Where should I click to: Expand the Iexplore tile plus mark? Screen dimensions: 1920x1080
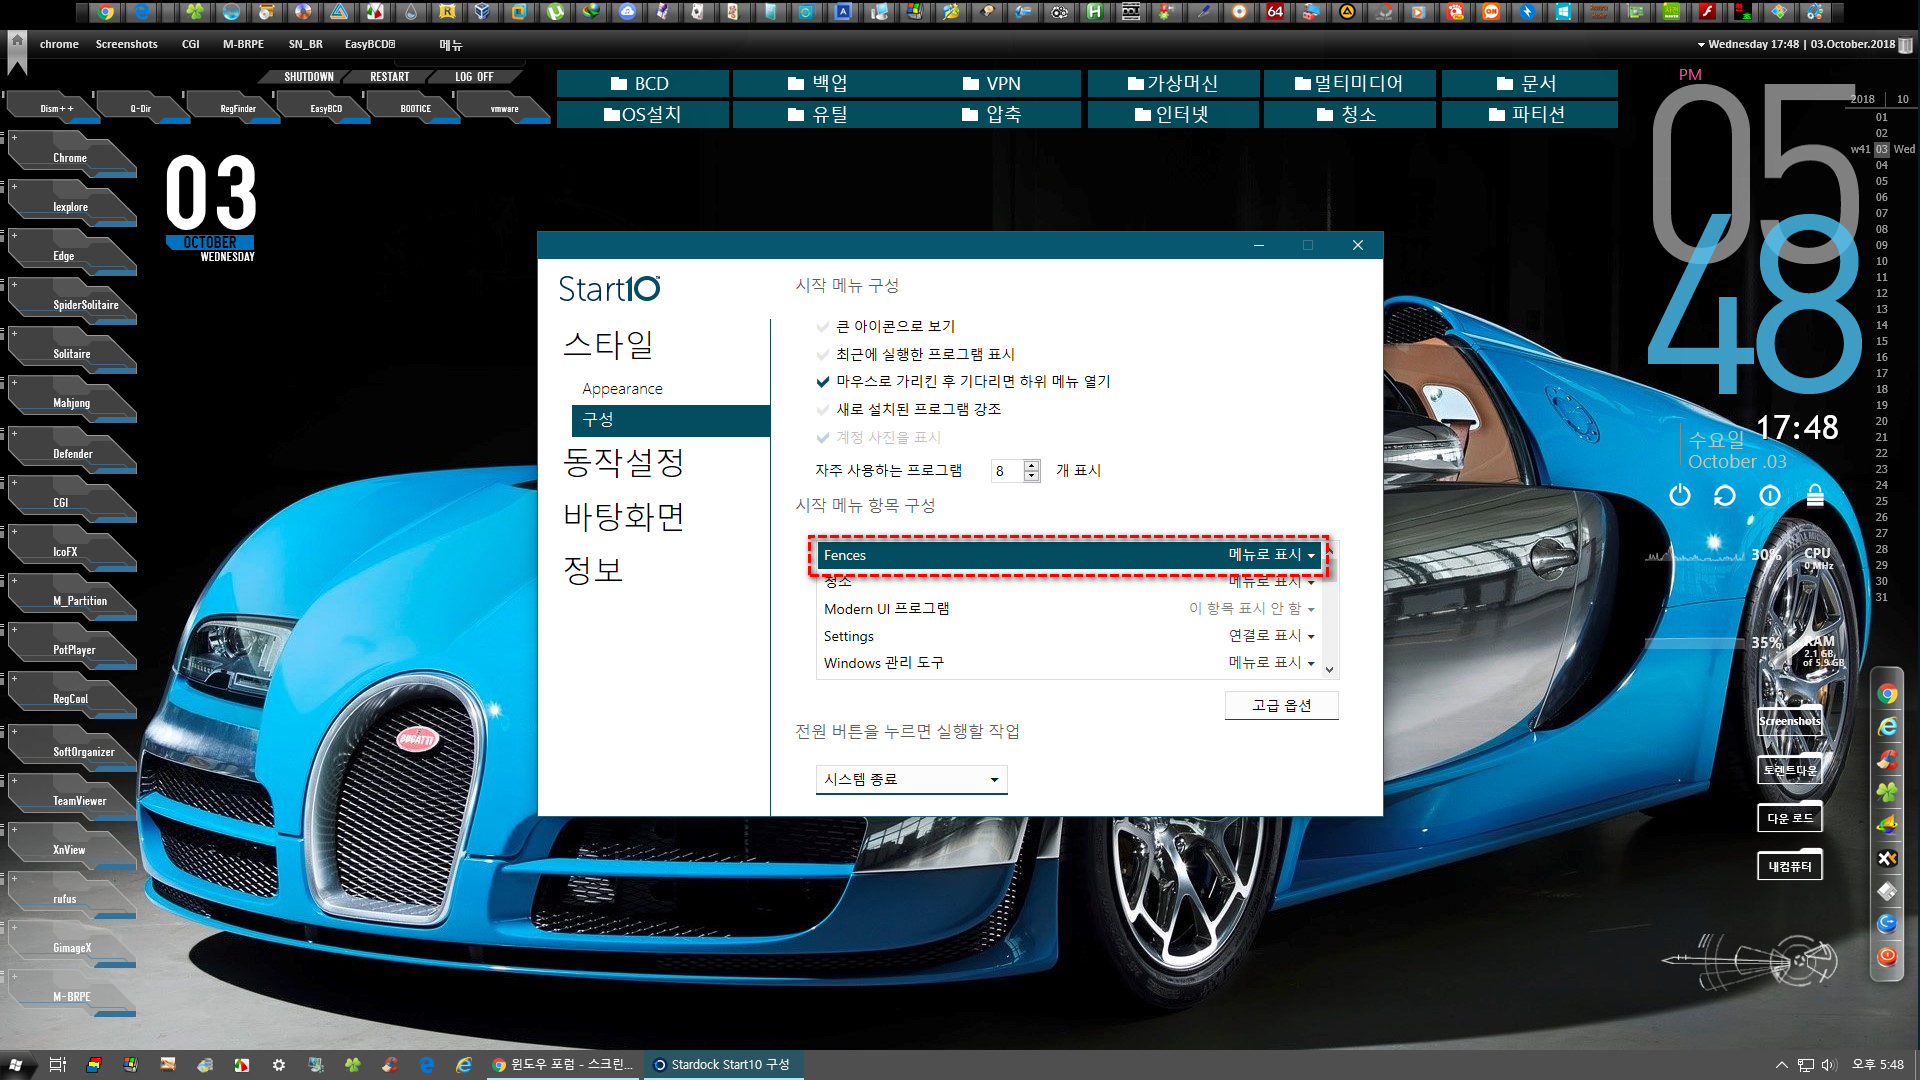click(14, 187)
